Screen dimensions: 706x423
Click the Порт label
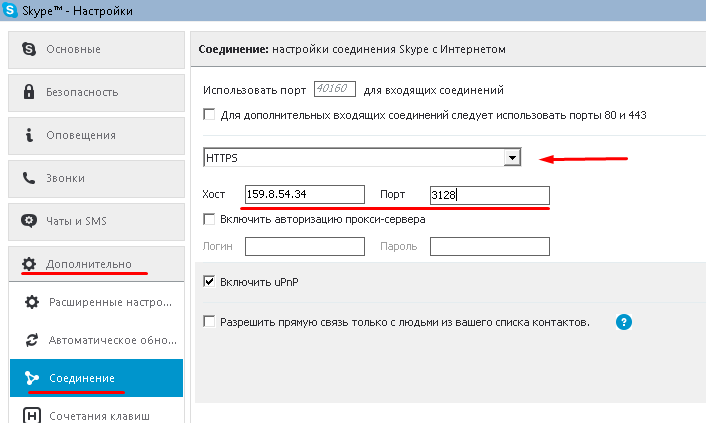tap(393, 194)
